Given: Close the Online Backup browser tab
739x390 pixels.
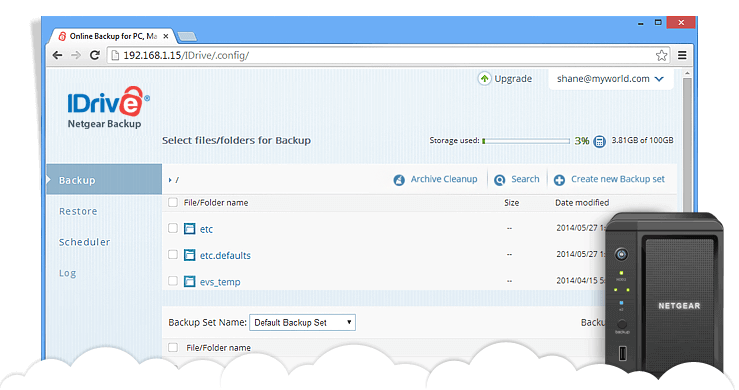Looking at the screenshot, I should (x=166, y=36).
